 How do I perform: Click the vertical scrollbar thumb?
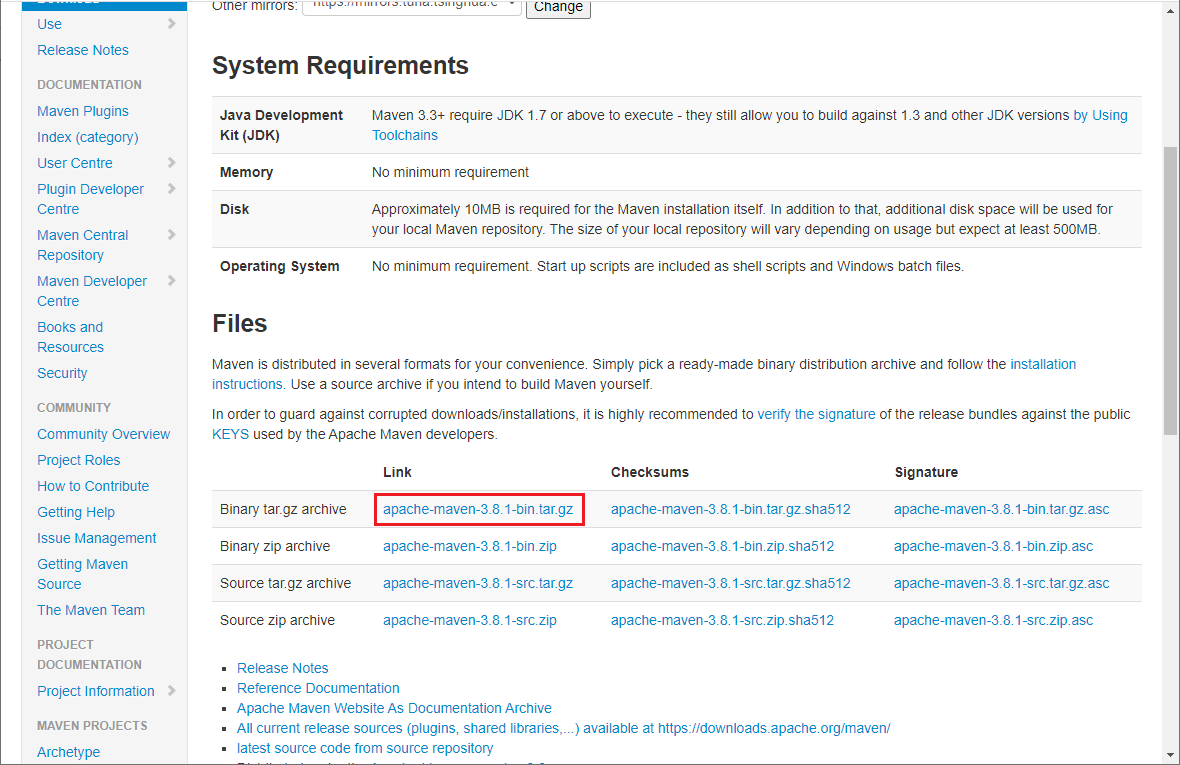1169,290
